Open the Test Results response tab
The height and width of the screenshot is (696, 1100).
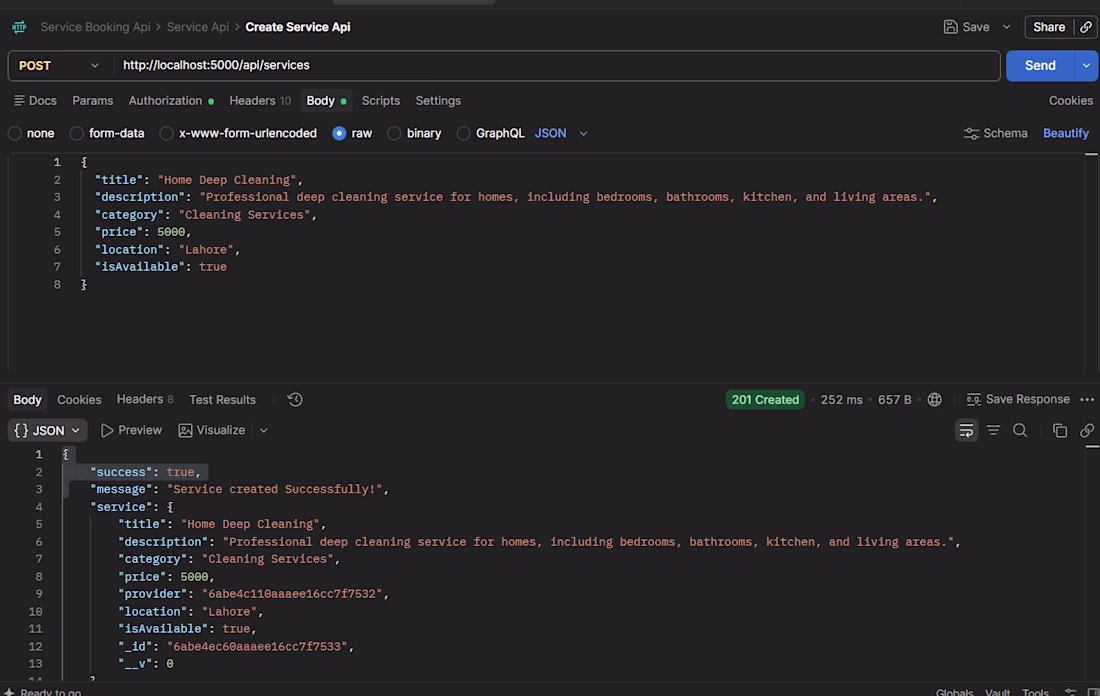222,399
